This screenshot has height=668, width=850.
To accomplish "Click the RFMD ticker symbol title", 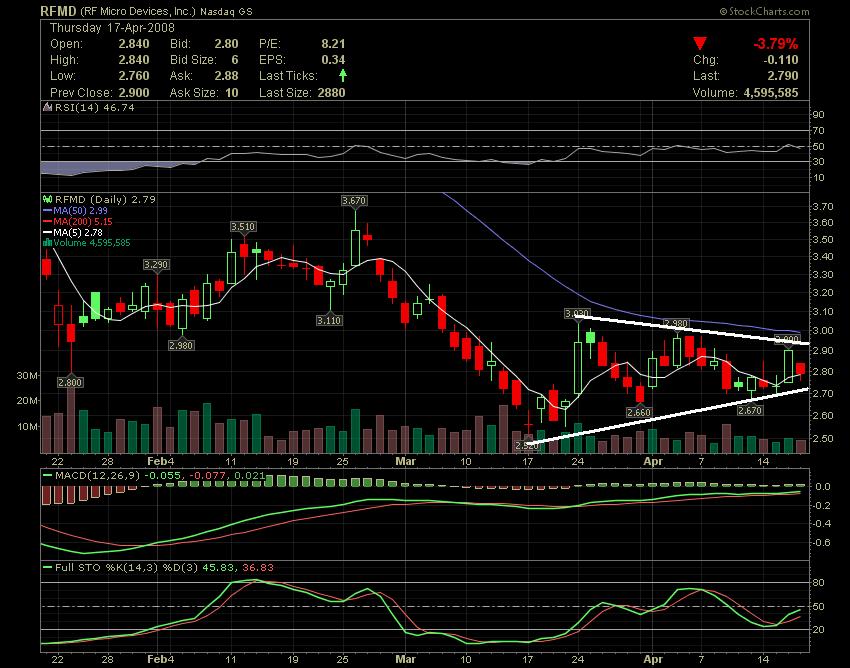I will [59, 11].
